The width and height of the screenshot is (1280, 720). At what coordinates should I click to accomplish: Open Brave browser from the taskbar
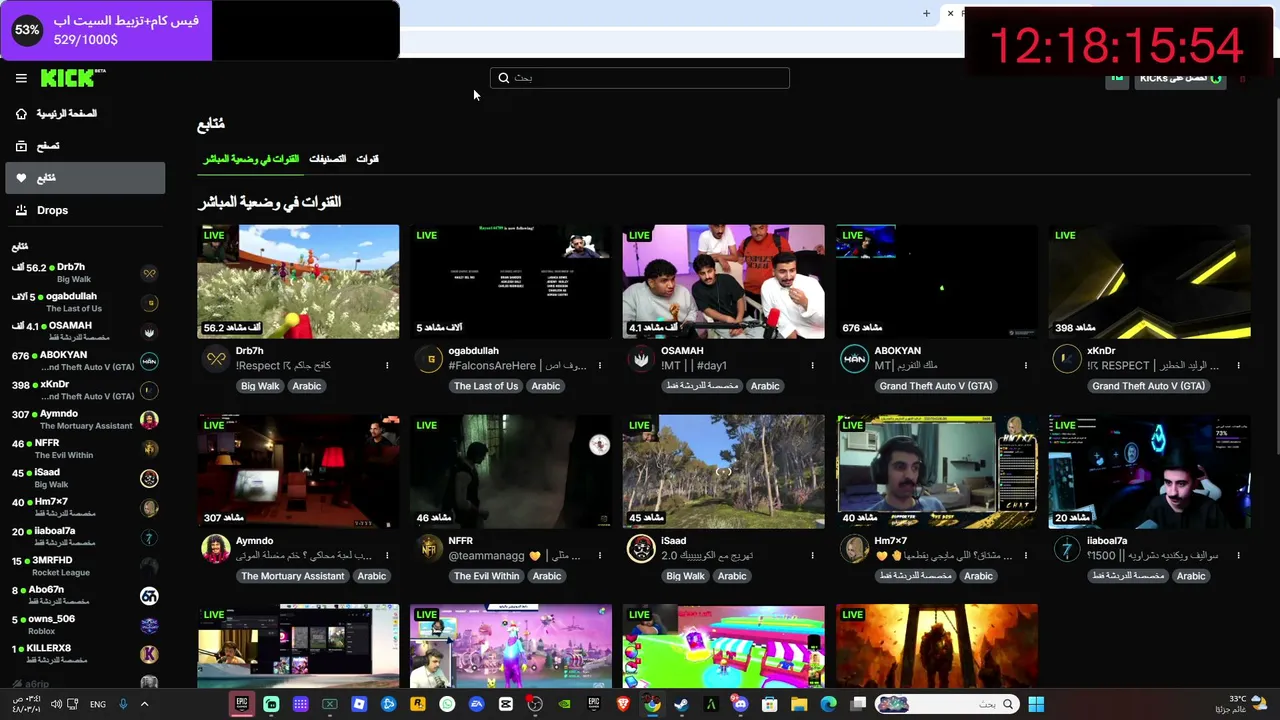pyautogui.click(x=624, y=704)
